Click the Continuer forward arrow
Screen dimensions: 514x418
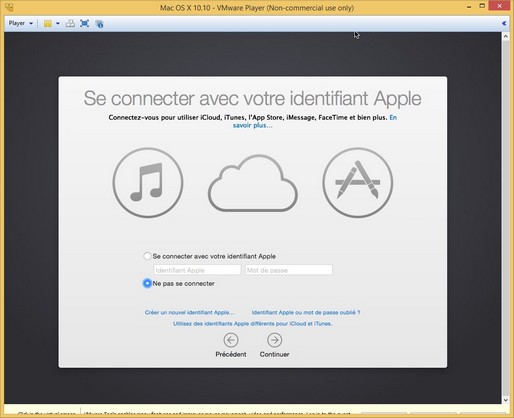[275, 340]
